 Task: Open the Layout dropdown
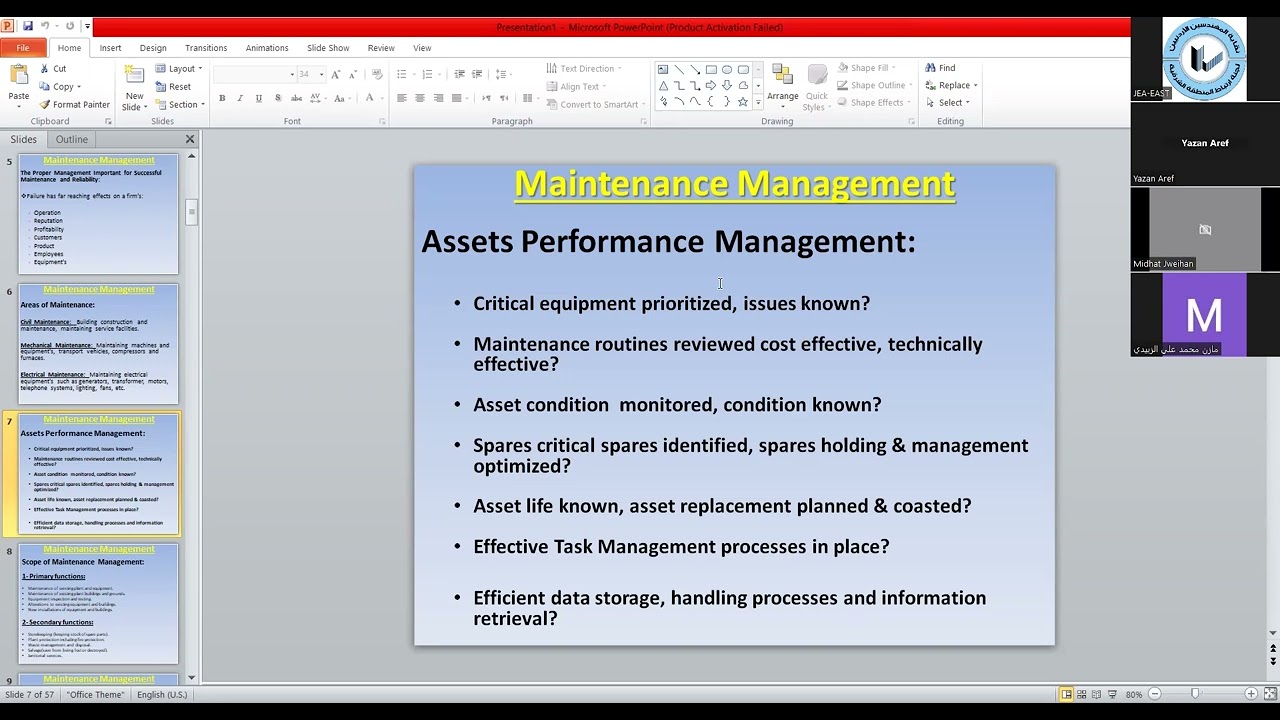(179, 69)
